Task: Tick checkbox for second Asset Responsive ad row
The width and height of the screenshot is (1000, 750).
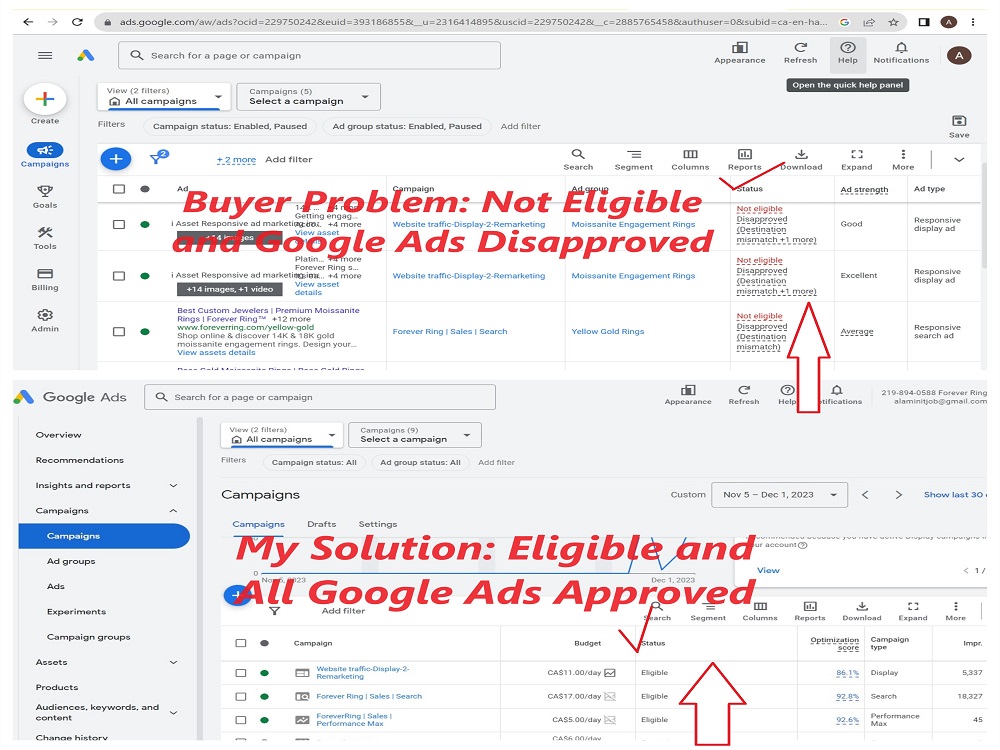Action: coord(119,276)
